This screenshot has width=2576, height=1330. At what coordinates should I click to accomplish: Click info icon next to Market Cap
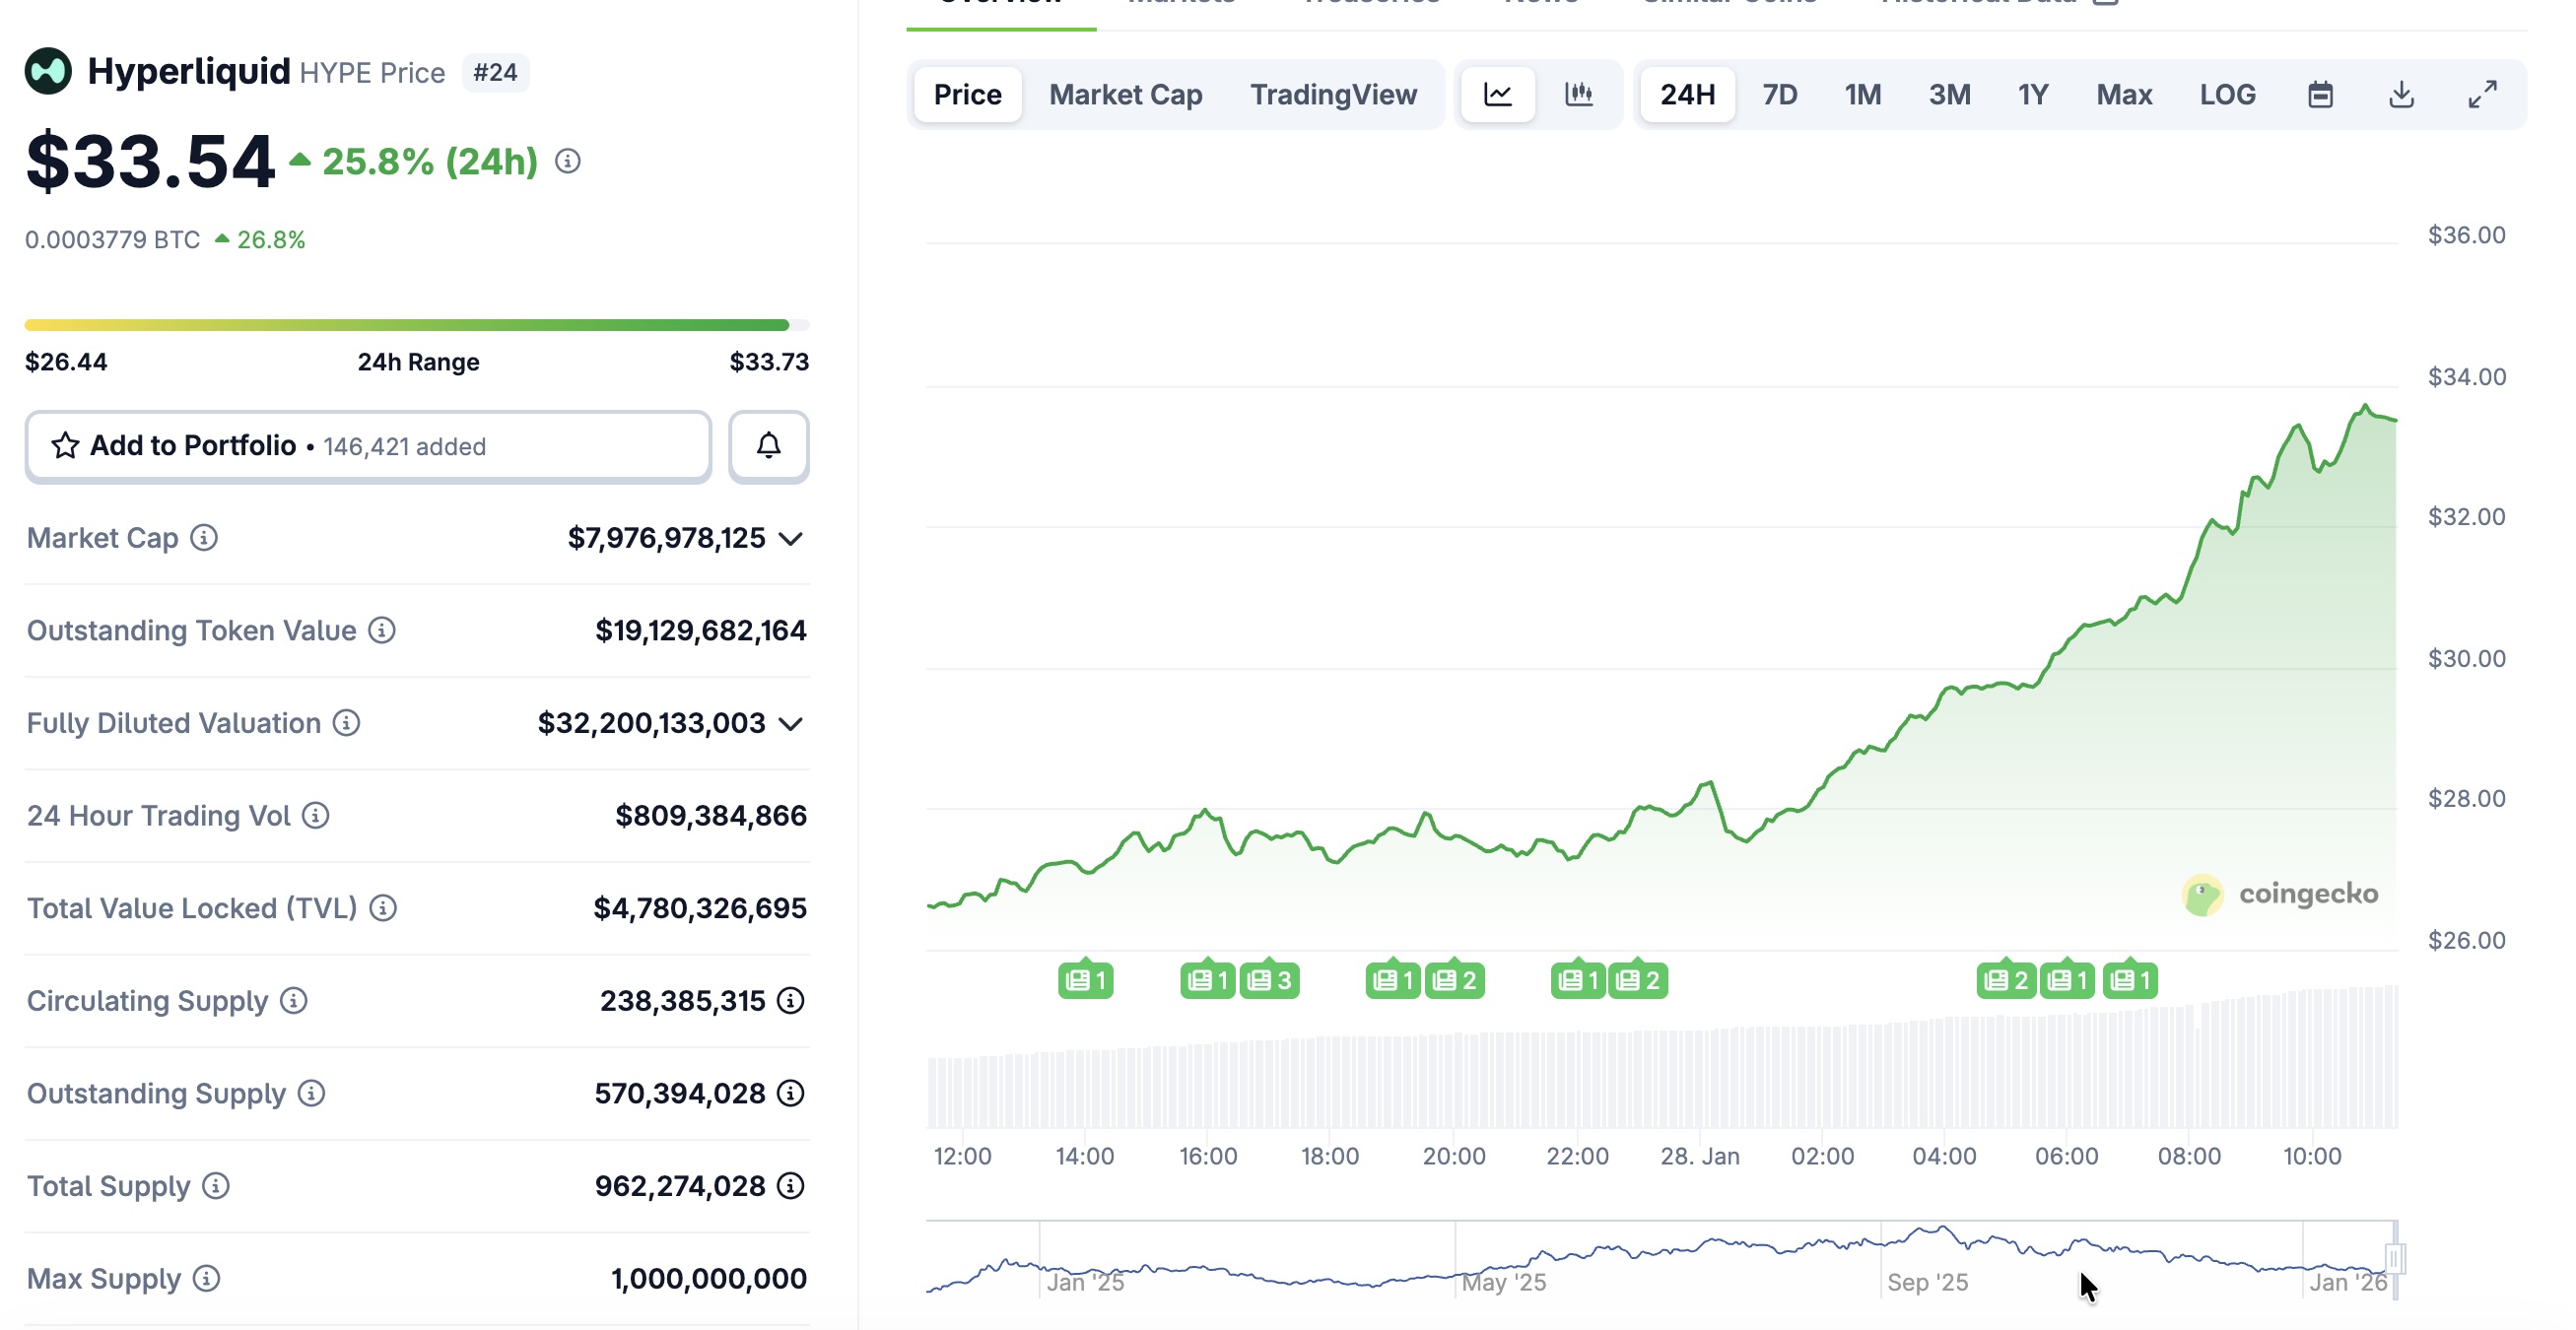click(204, 538)
